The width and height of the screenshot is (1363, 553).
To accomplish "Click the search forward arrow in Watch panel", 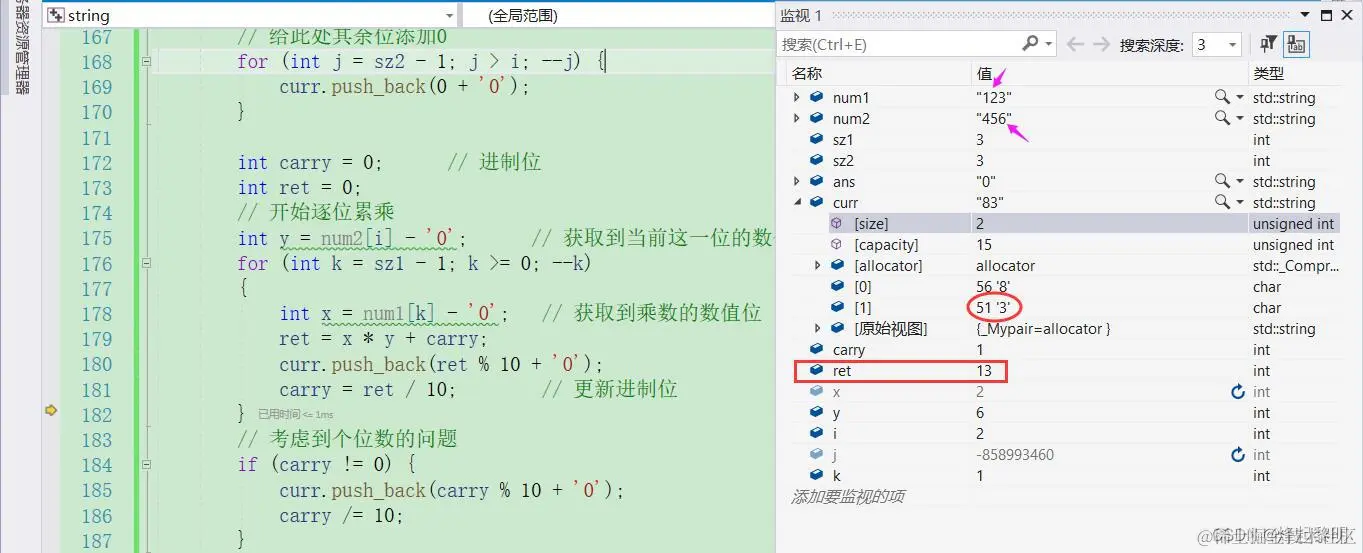I will tap(1101, 44).
